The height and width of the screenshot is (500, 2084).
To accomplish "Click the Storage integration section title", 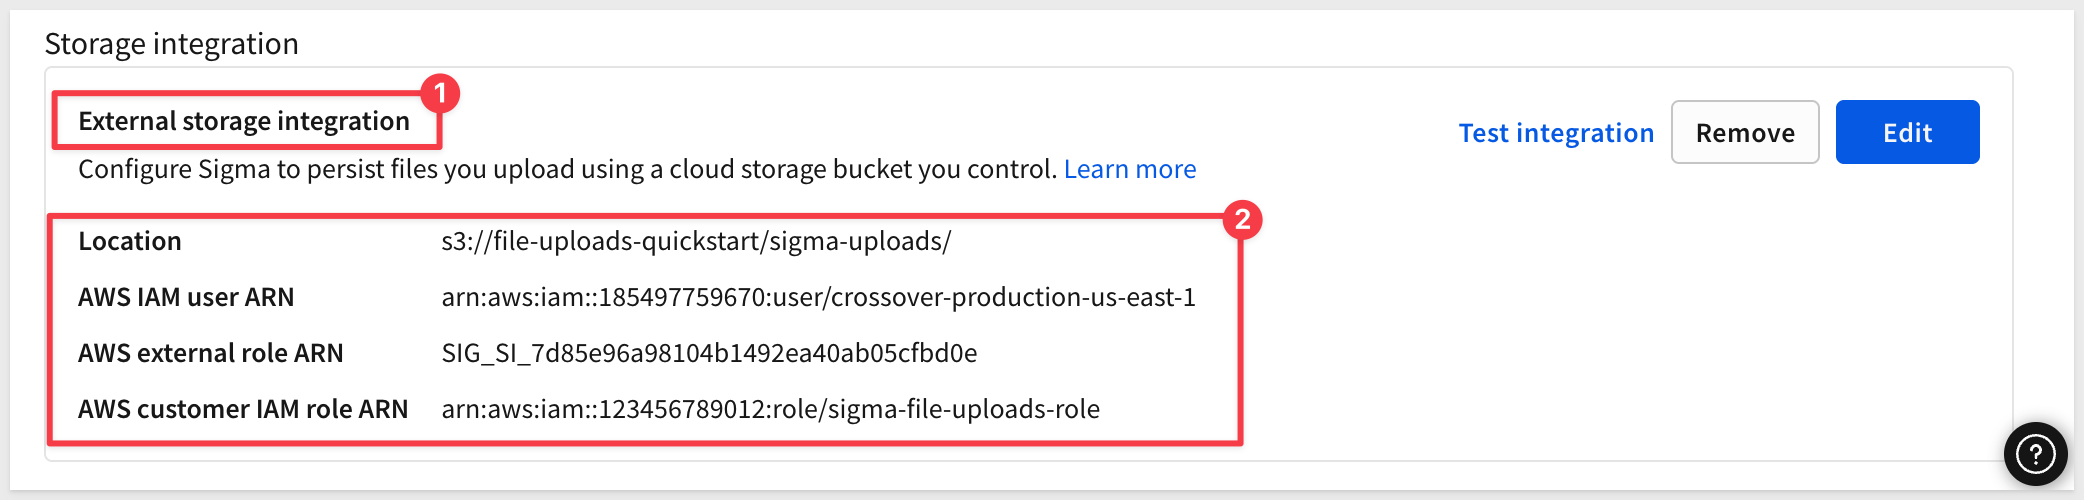I will 172,44.
